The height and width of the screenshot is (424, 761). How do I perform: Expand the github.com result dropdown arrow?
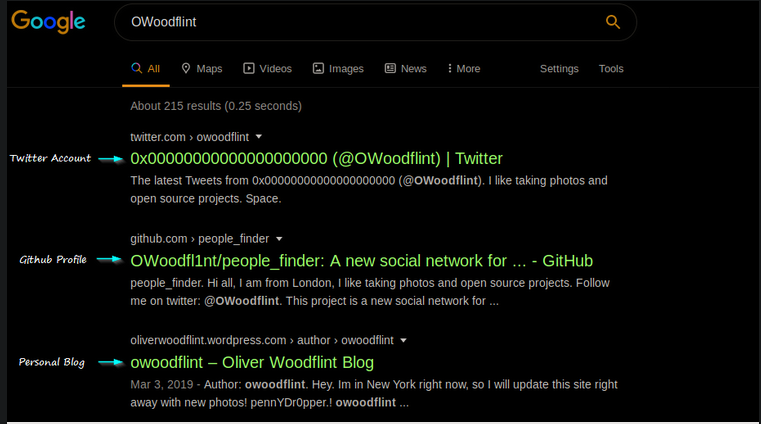tap(279, 239)
